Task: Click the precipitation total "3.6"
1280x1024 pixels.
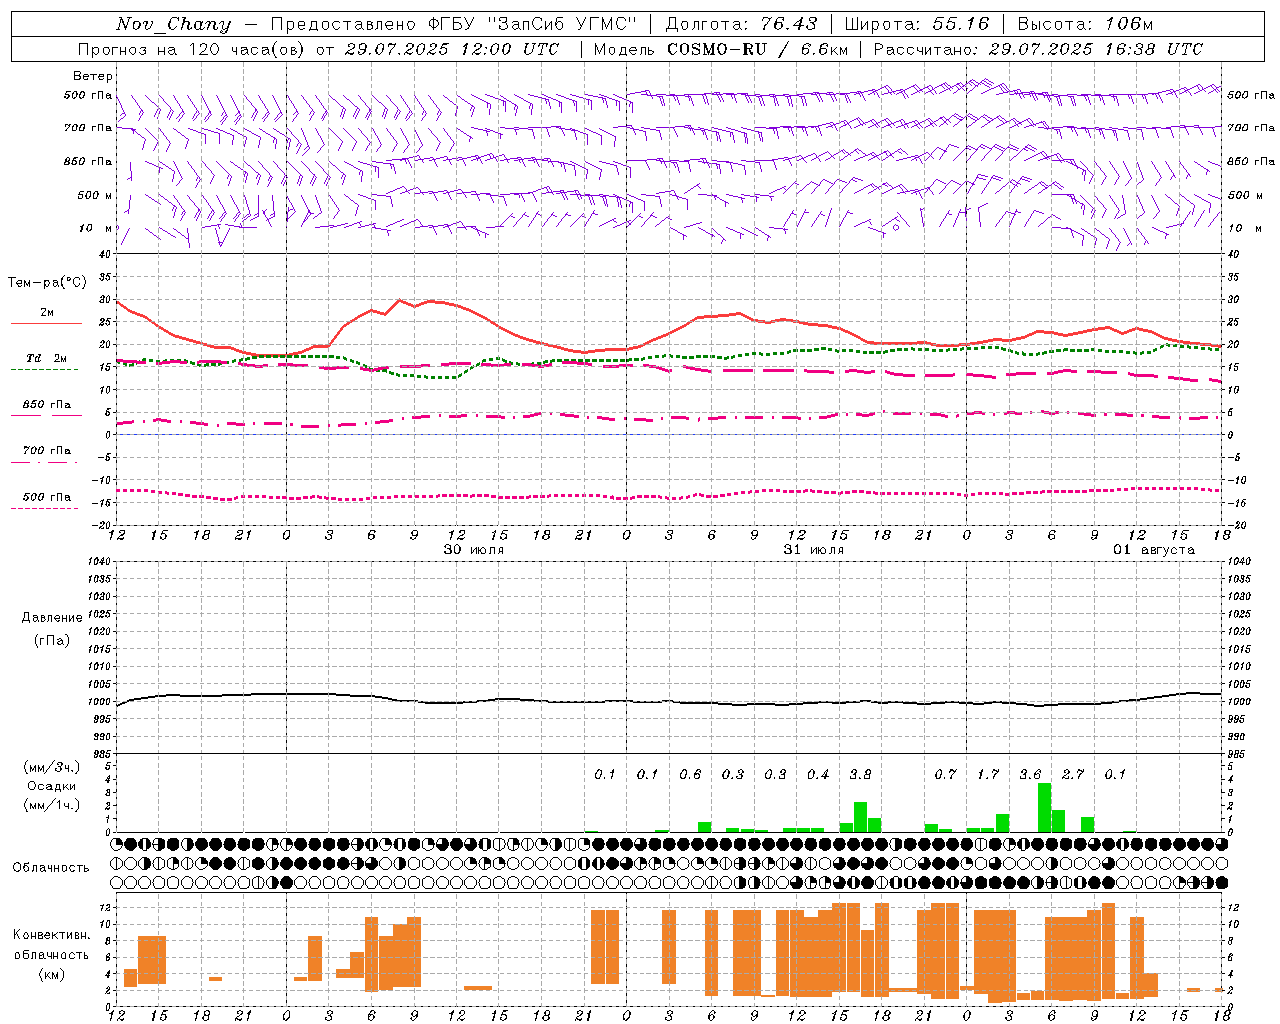Action: (x=1030, y=774)
